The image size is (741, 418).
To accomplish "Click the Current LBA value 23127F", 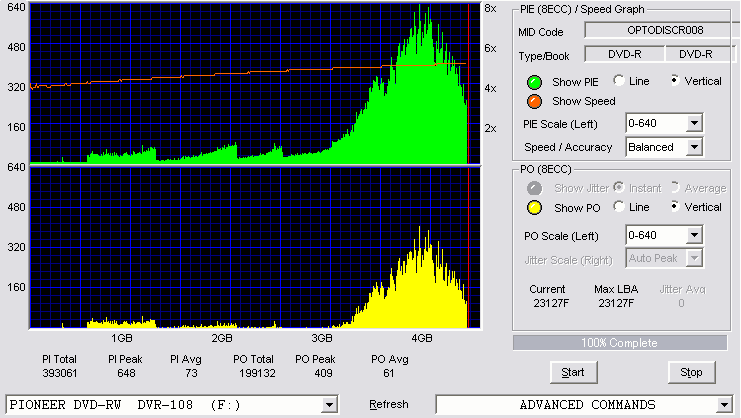I will click(x=551, y=303).
